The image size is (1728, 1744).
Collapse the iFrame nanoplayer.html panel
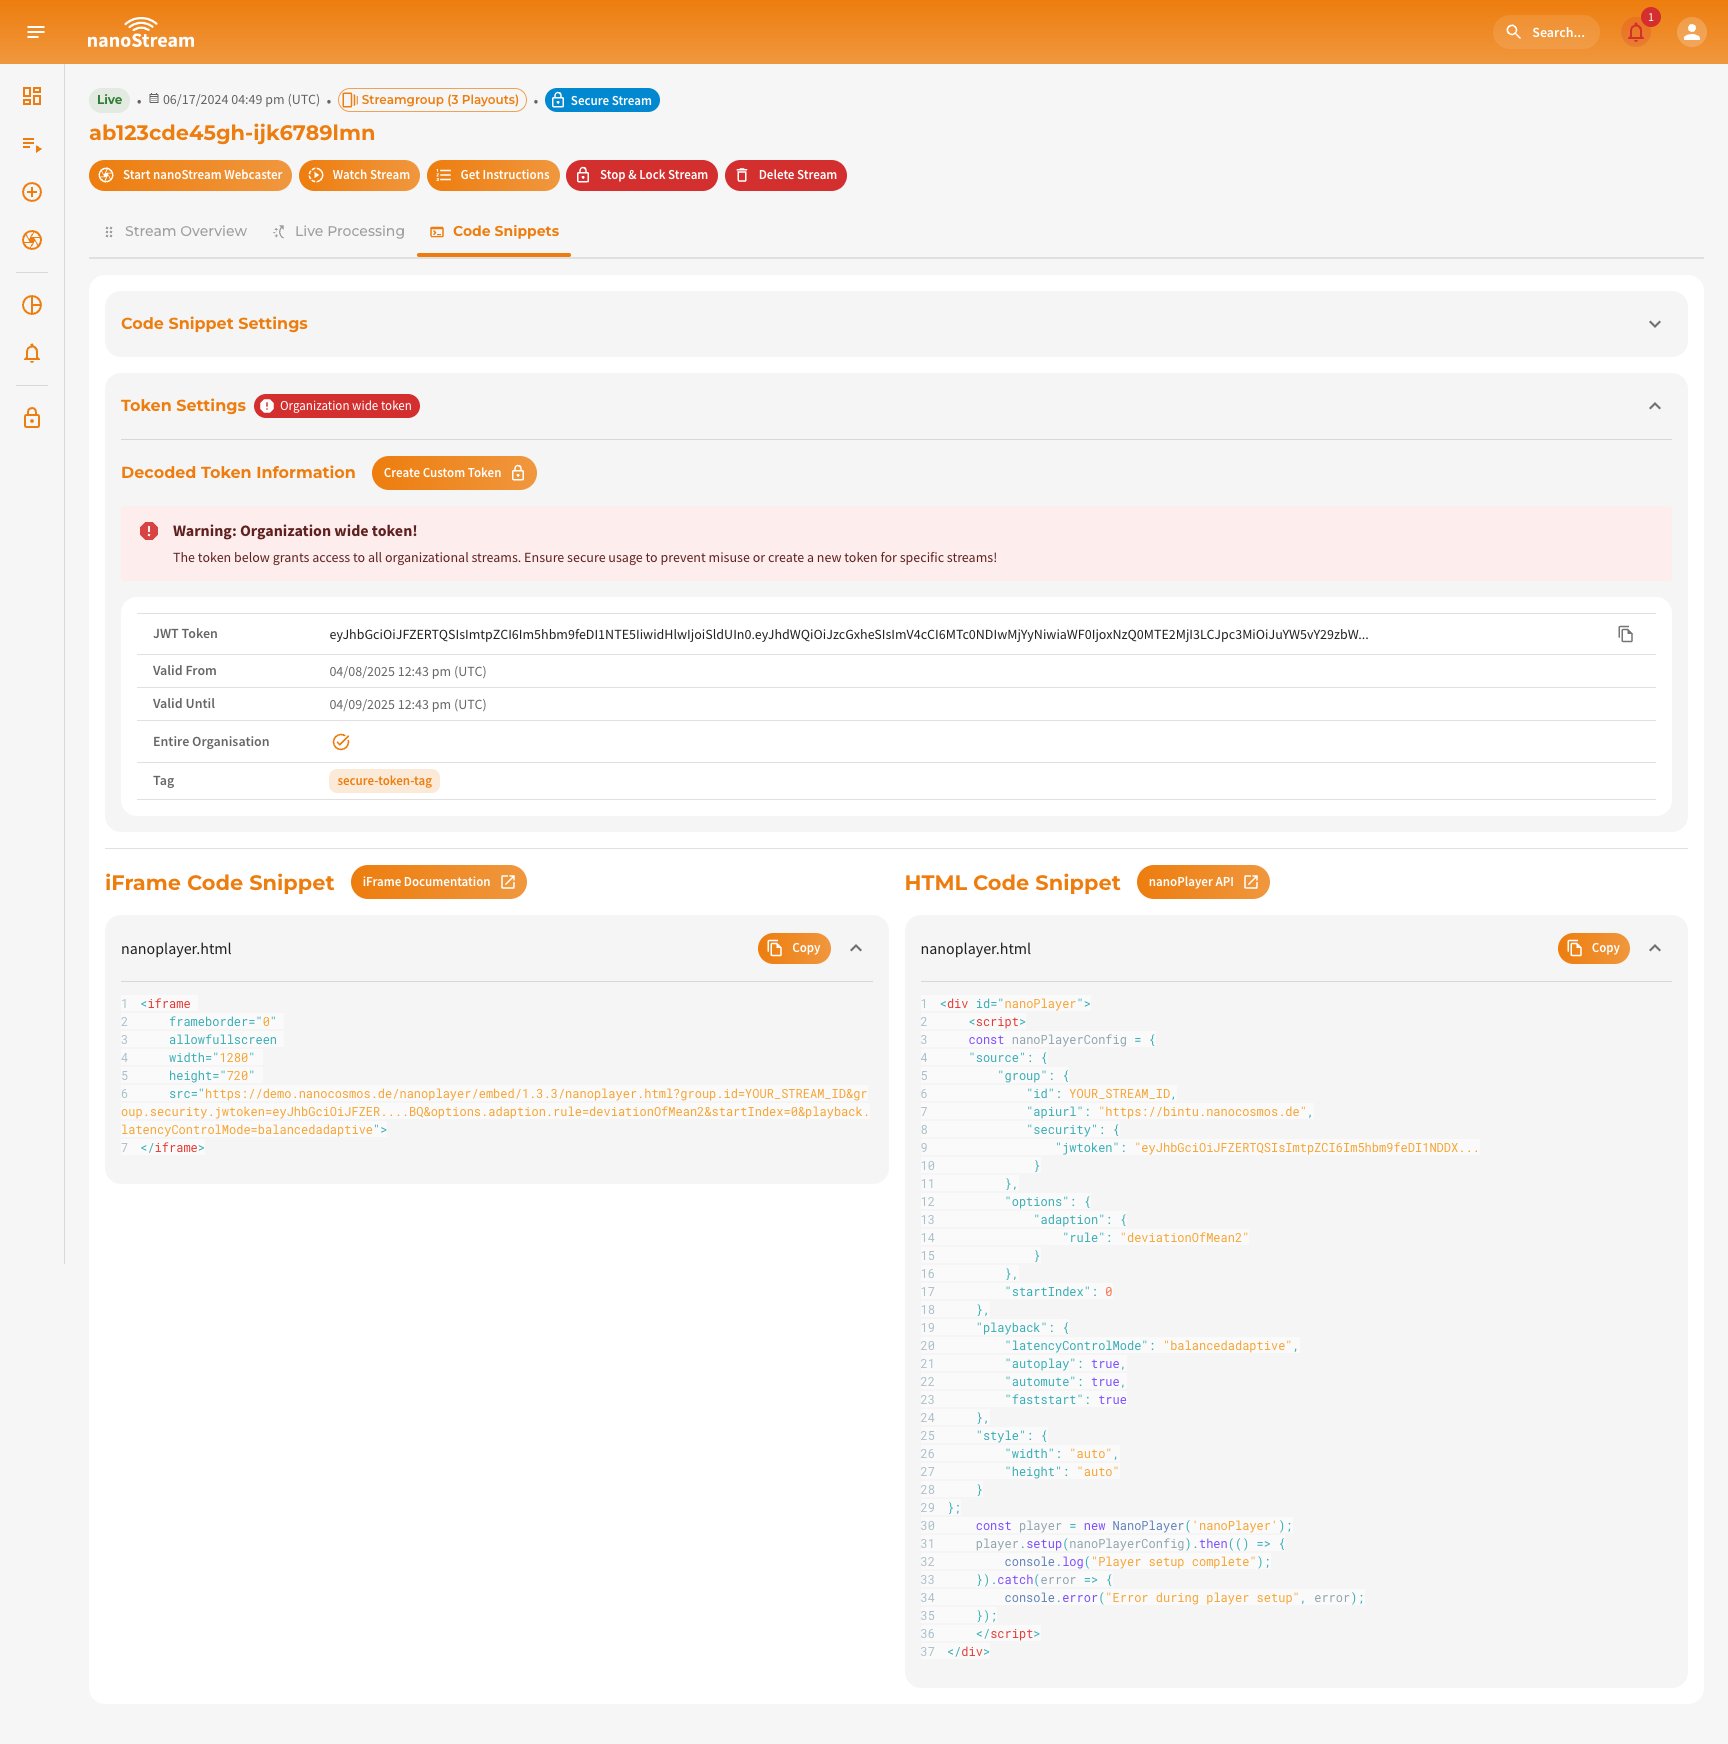point(856,948)
